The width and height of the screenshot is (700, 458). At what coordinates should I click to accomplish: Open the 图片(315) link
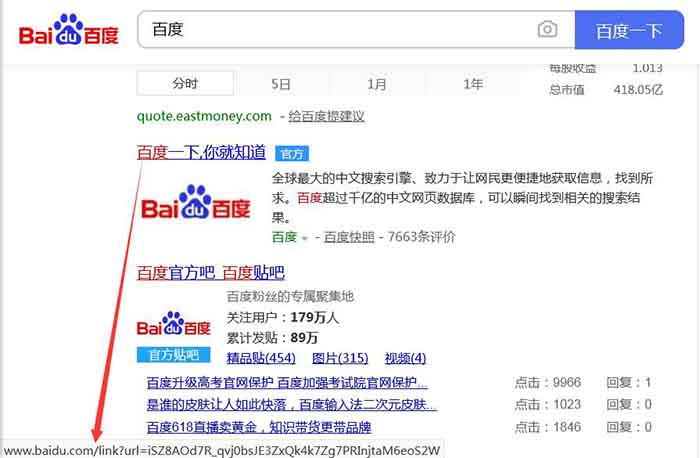click(340, 358)
